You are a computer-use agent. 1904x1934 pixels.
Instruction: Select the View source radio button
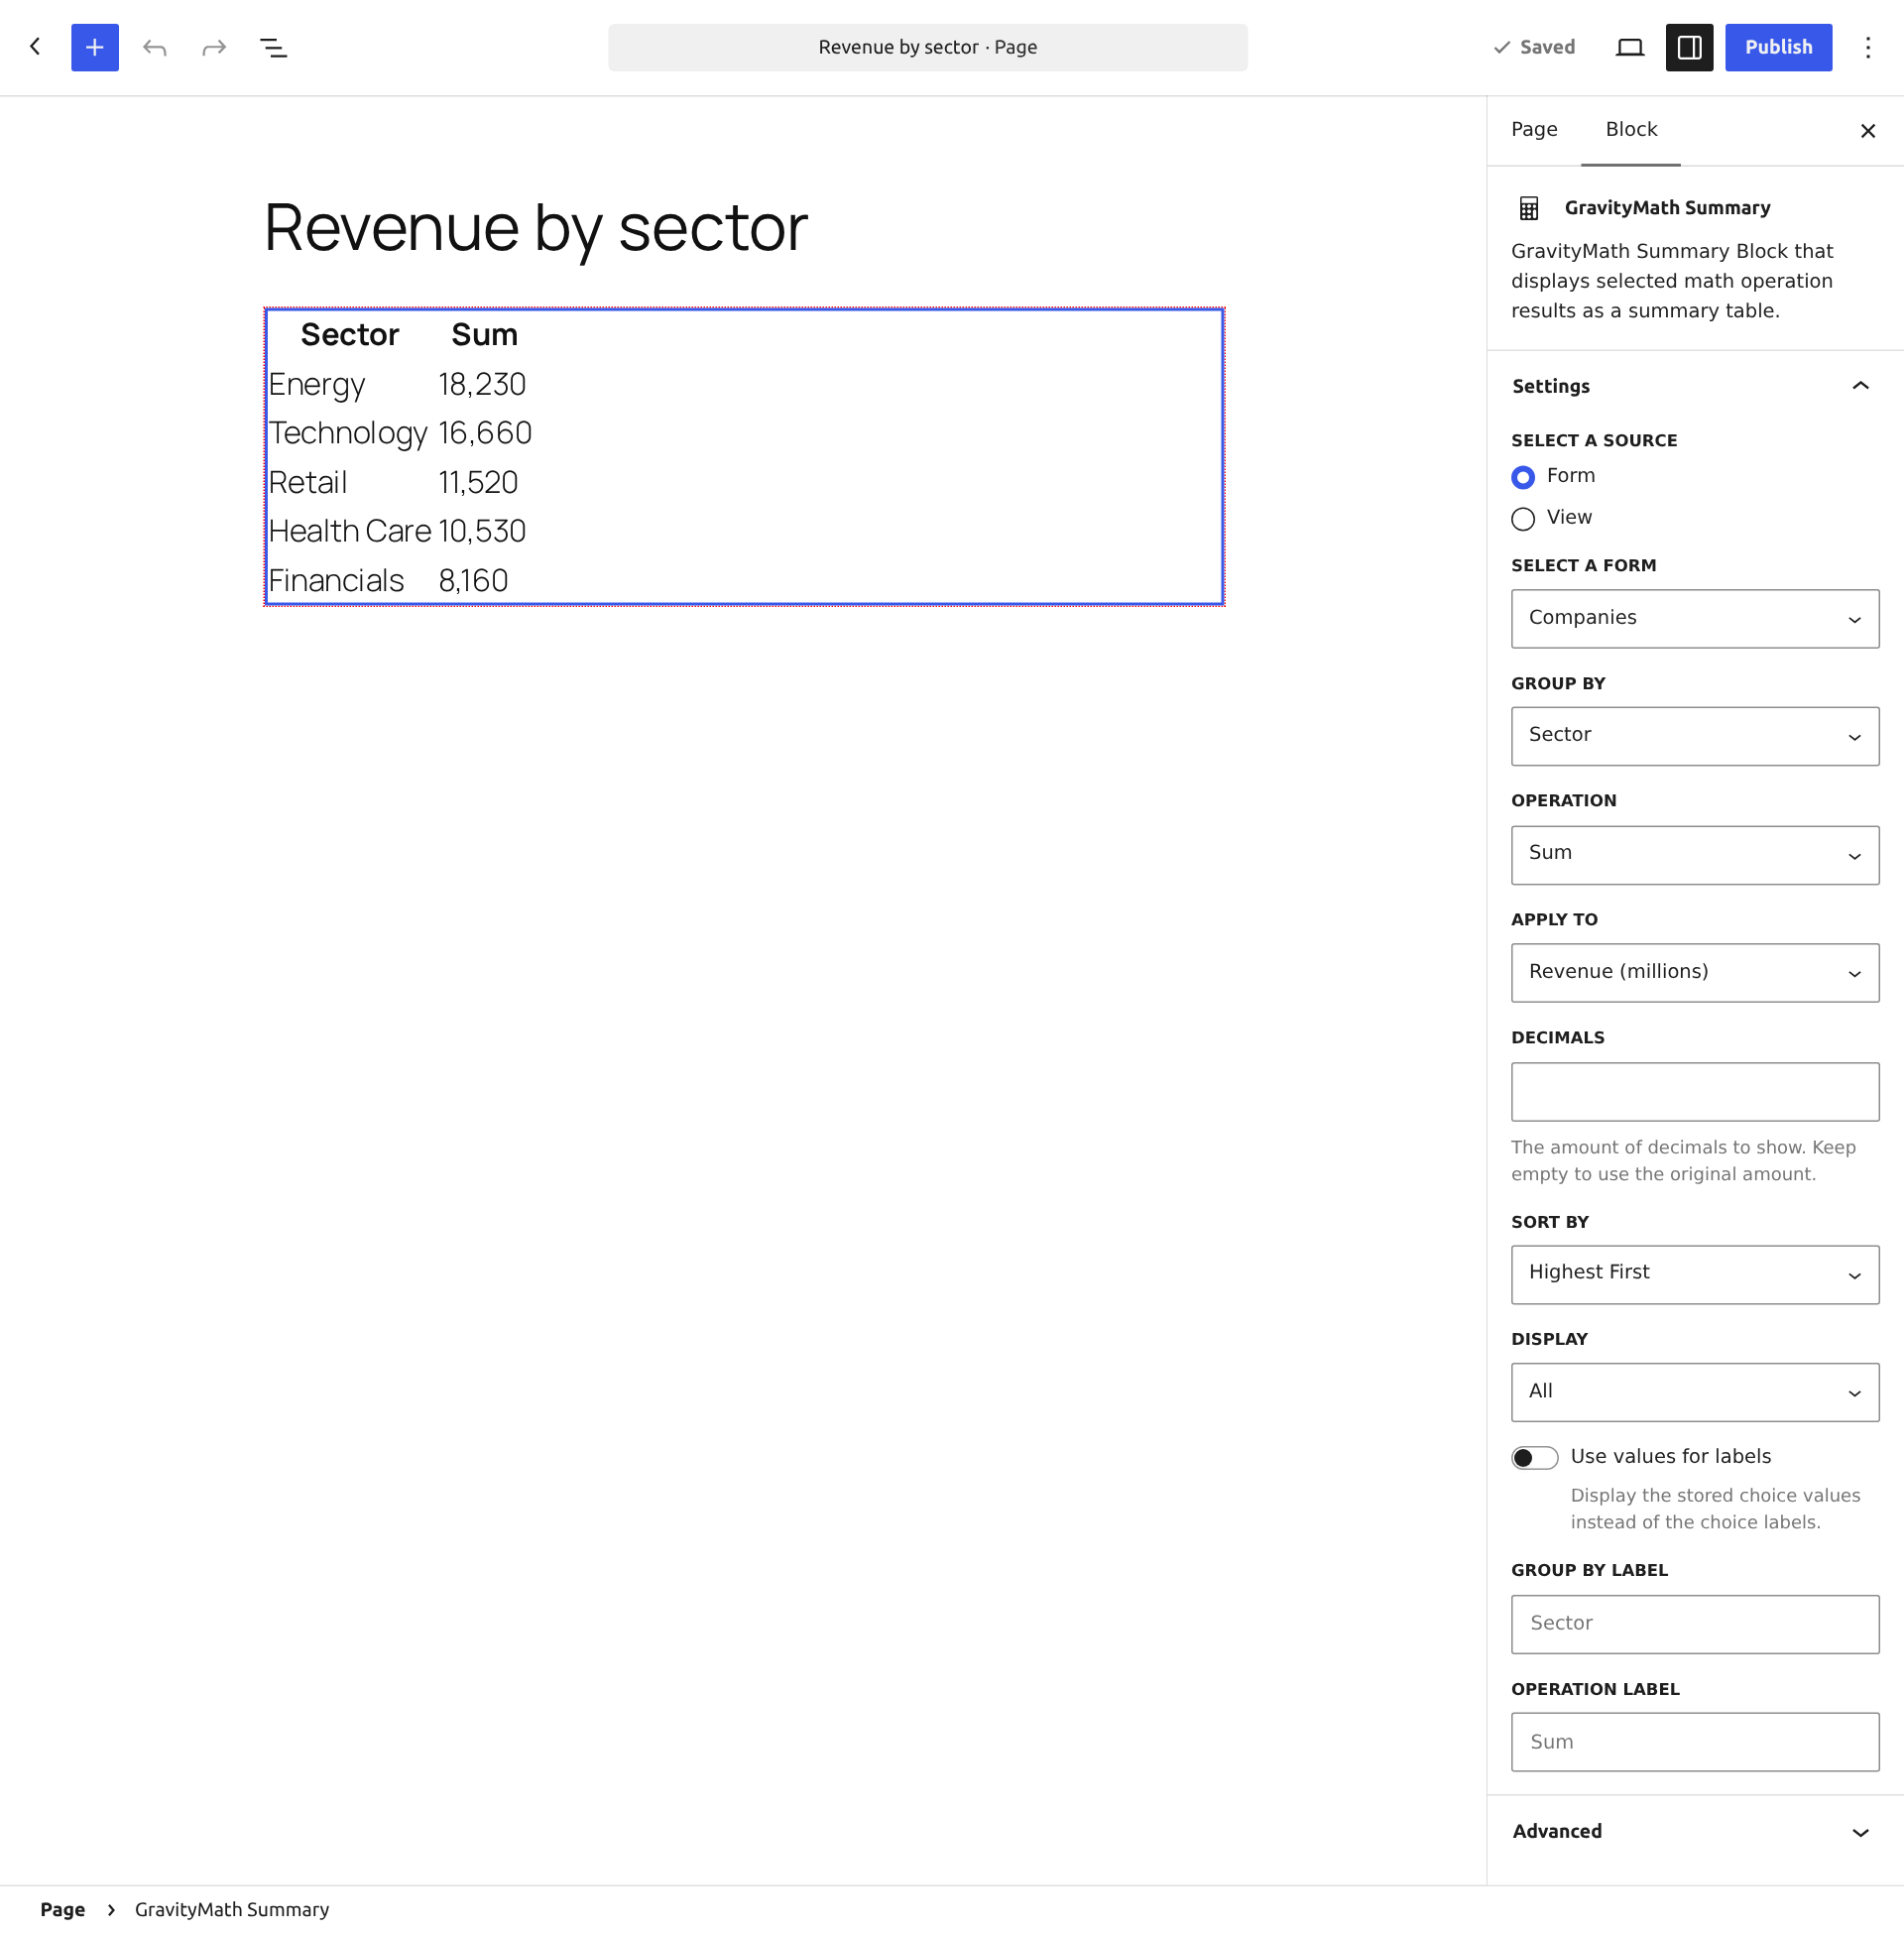[1523, 518]
